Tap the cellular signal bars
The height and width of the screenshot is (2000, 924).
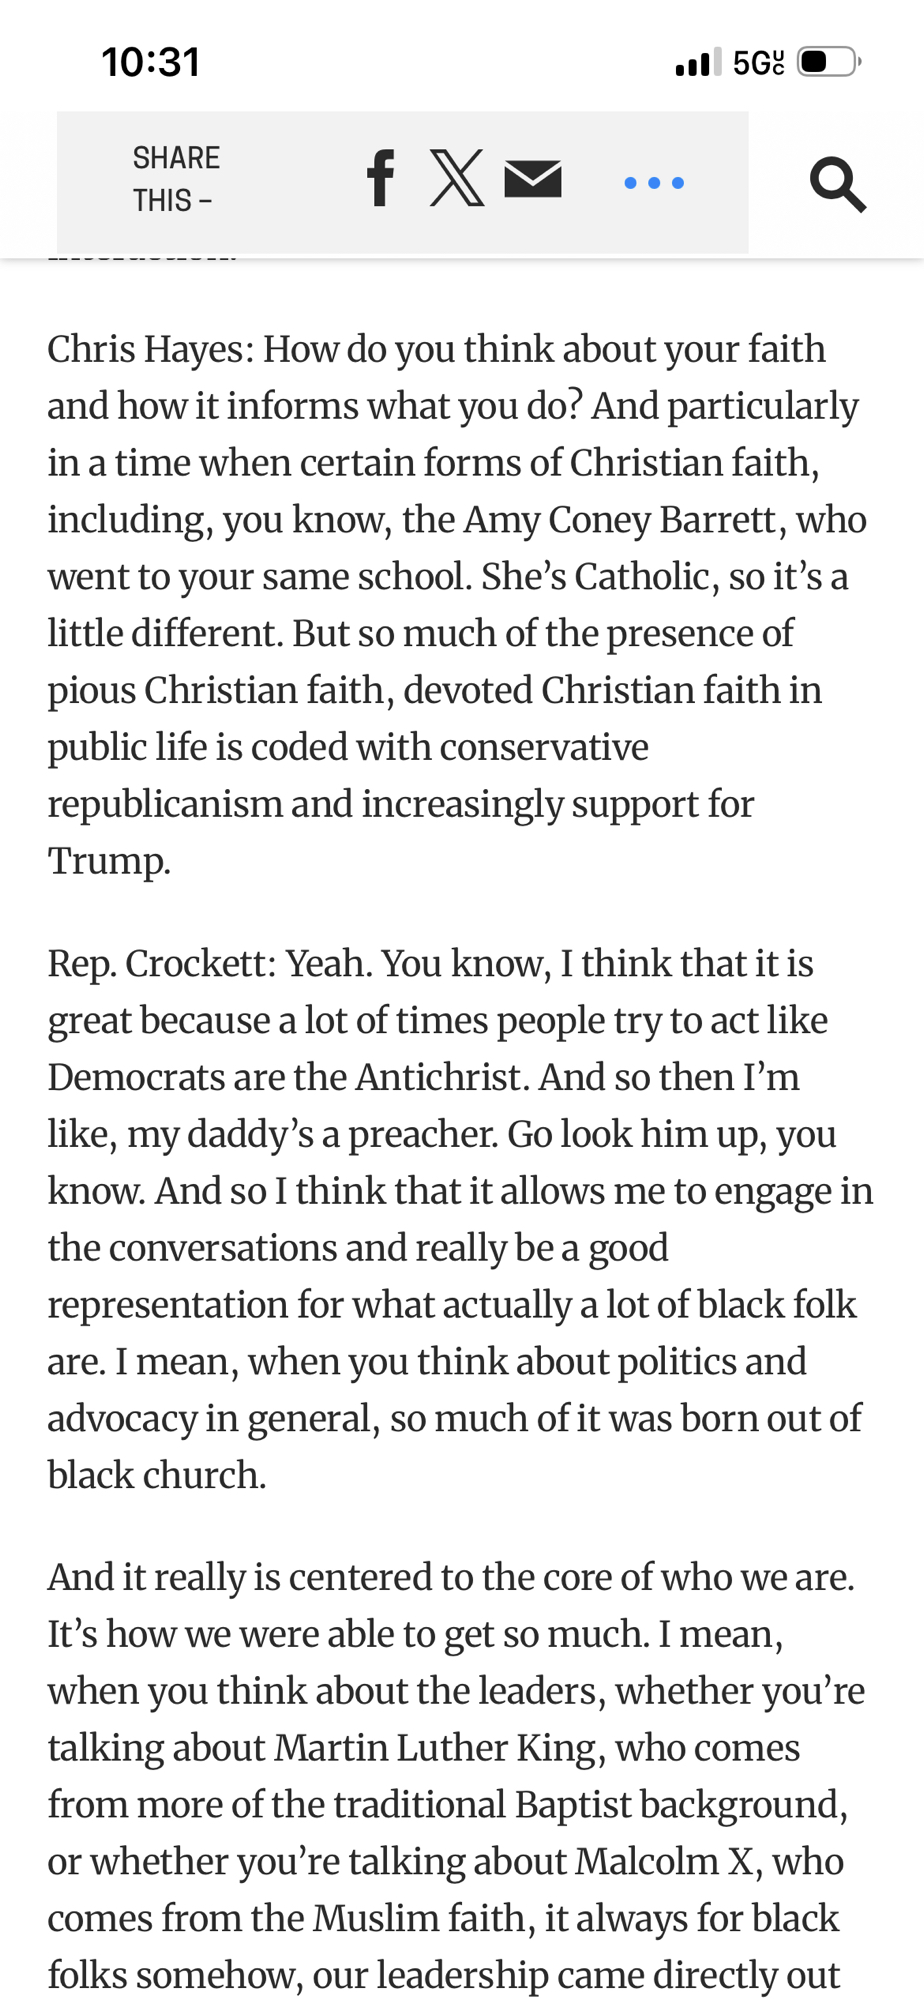(698, 63)
